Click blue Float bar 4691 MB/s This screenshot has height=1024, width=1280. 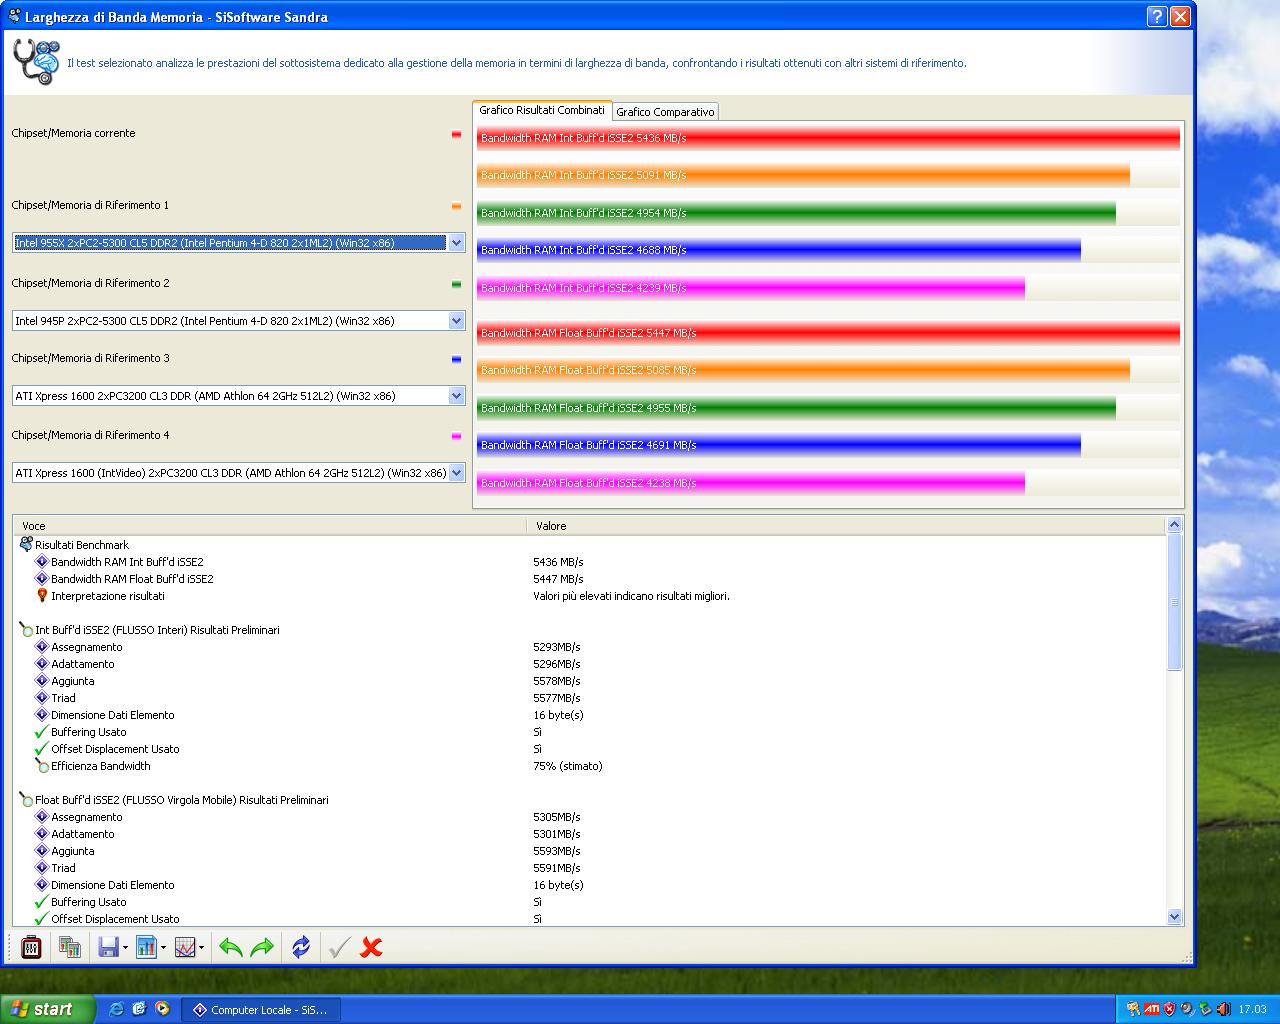pos(779,445)
